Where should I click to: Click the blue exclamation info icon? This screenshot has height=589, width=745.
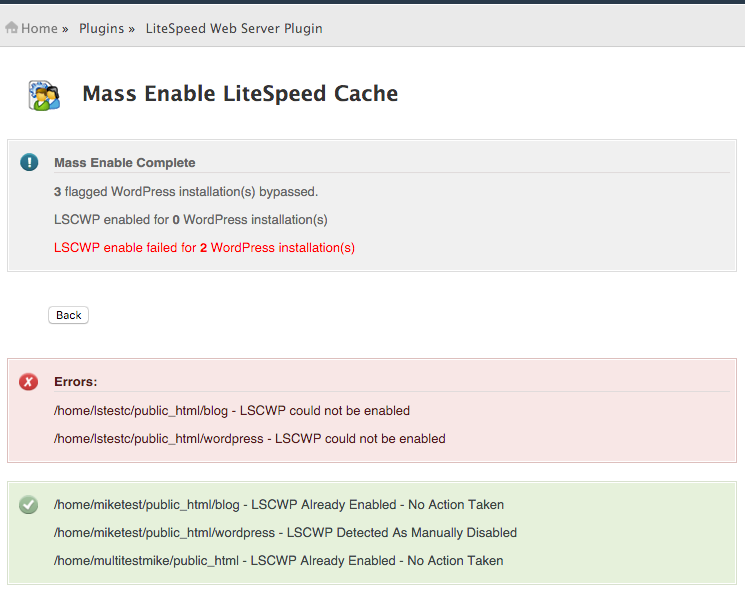pos(29,162)
